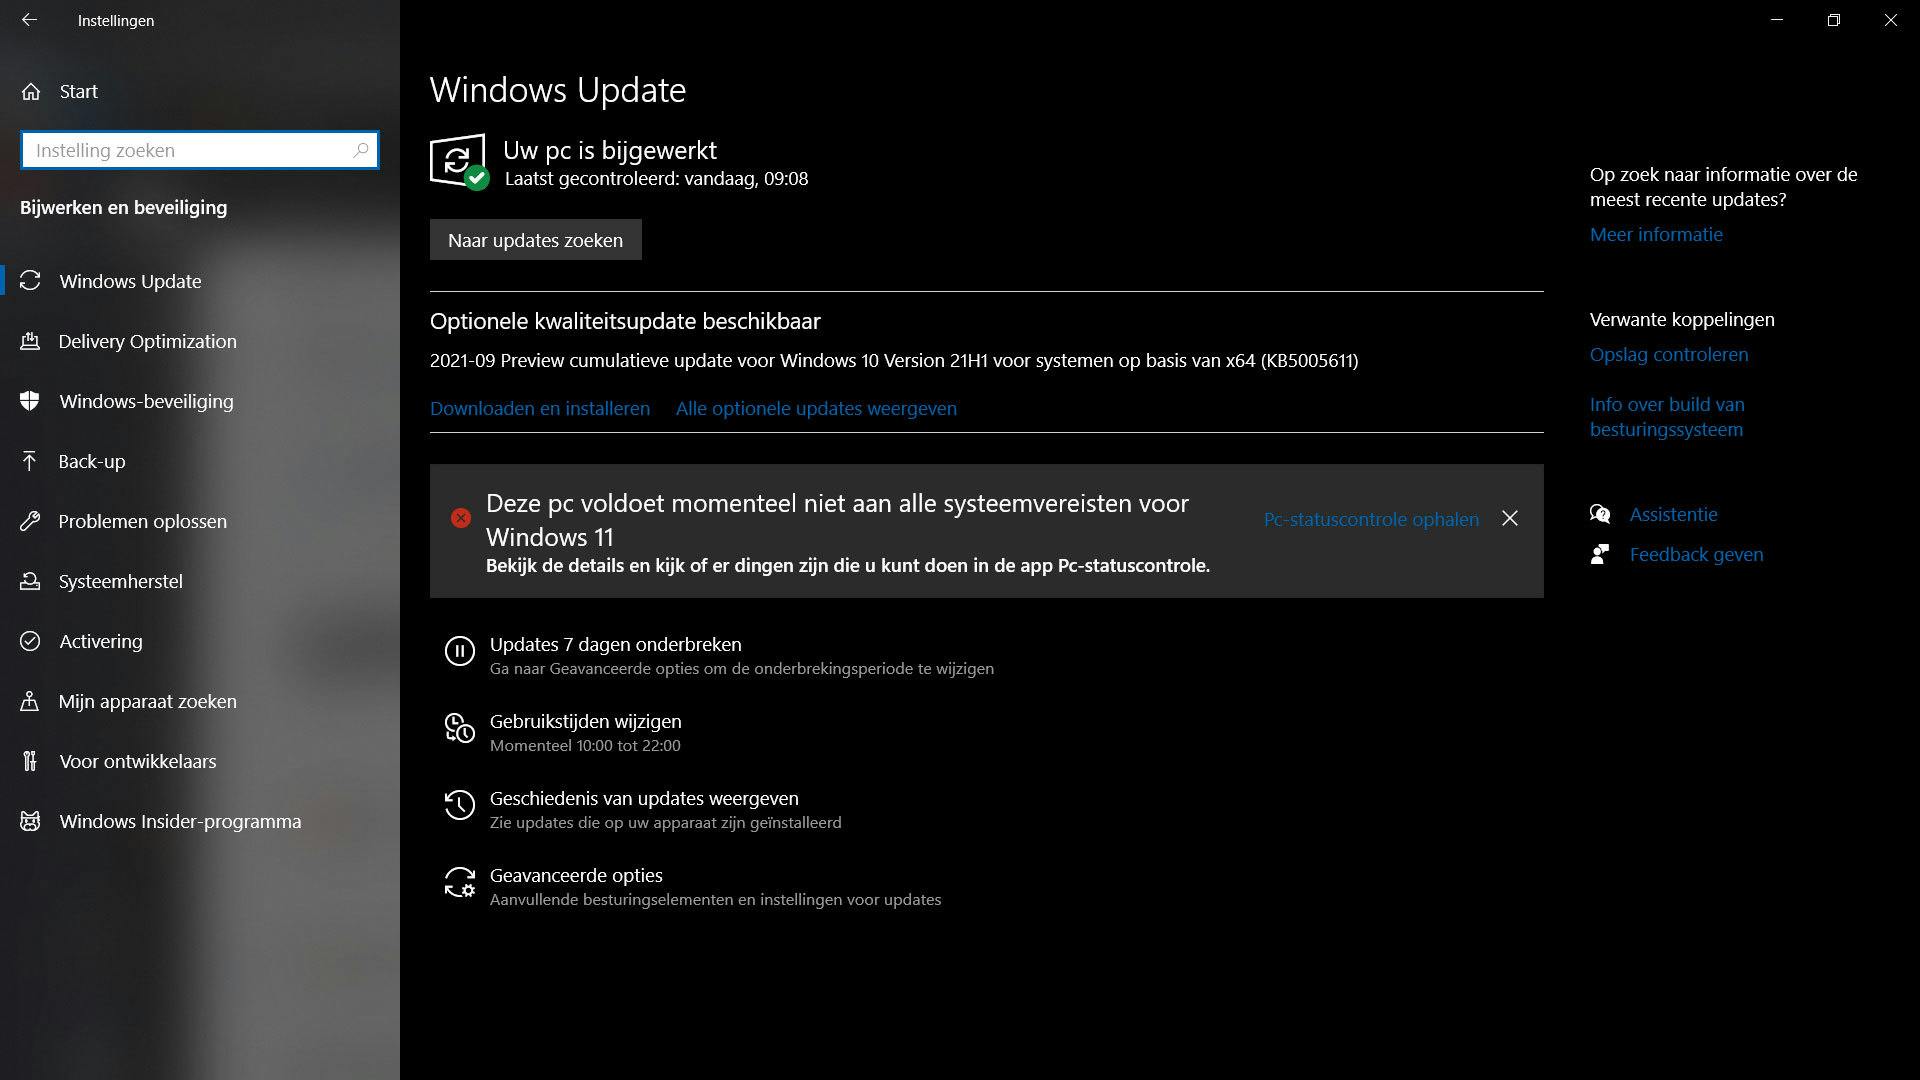Open Meer informatie link
The height and width of the screenshot is (1080, 1920).
pos(1656,234)
